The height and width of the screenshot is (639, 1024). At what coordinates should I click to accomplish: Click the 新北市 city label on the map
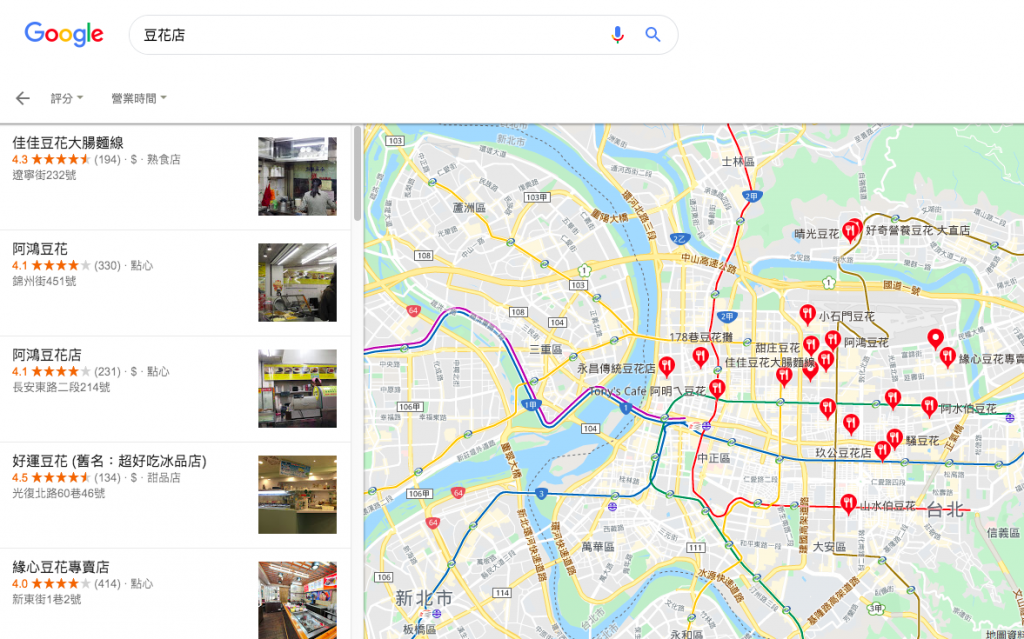(423, 597)
